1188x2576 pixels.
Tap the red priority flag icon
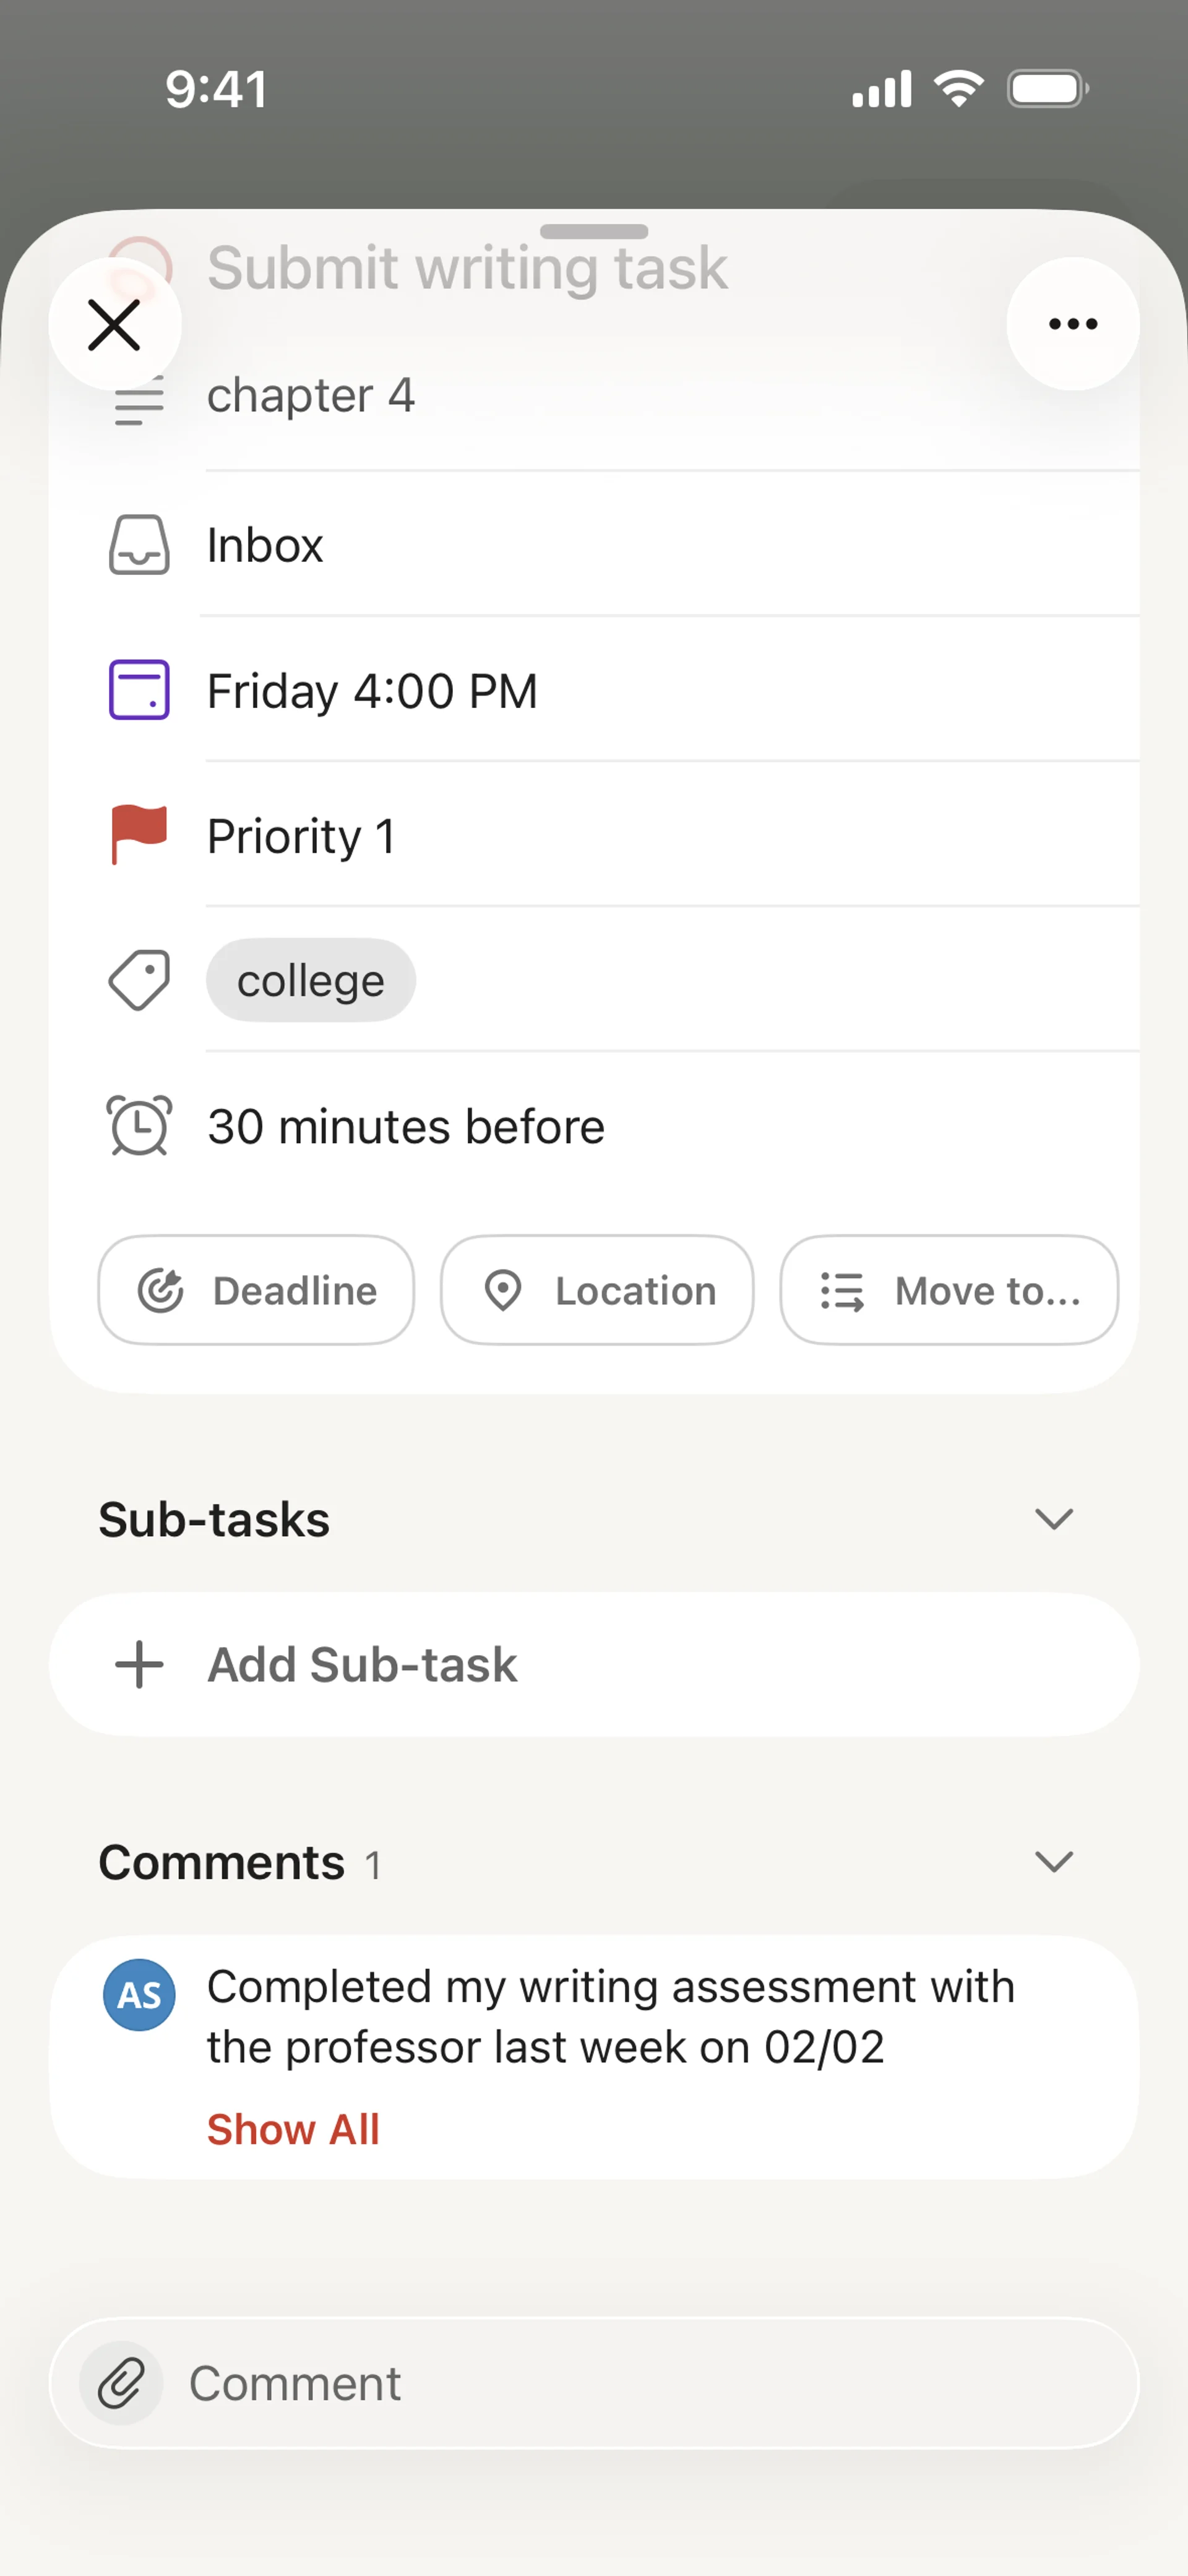tap(138, 834)
